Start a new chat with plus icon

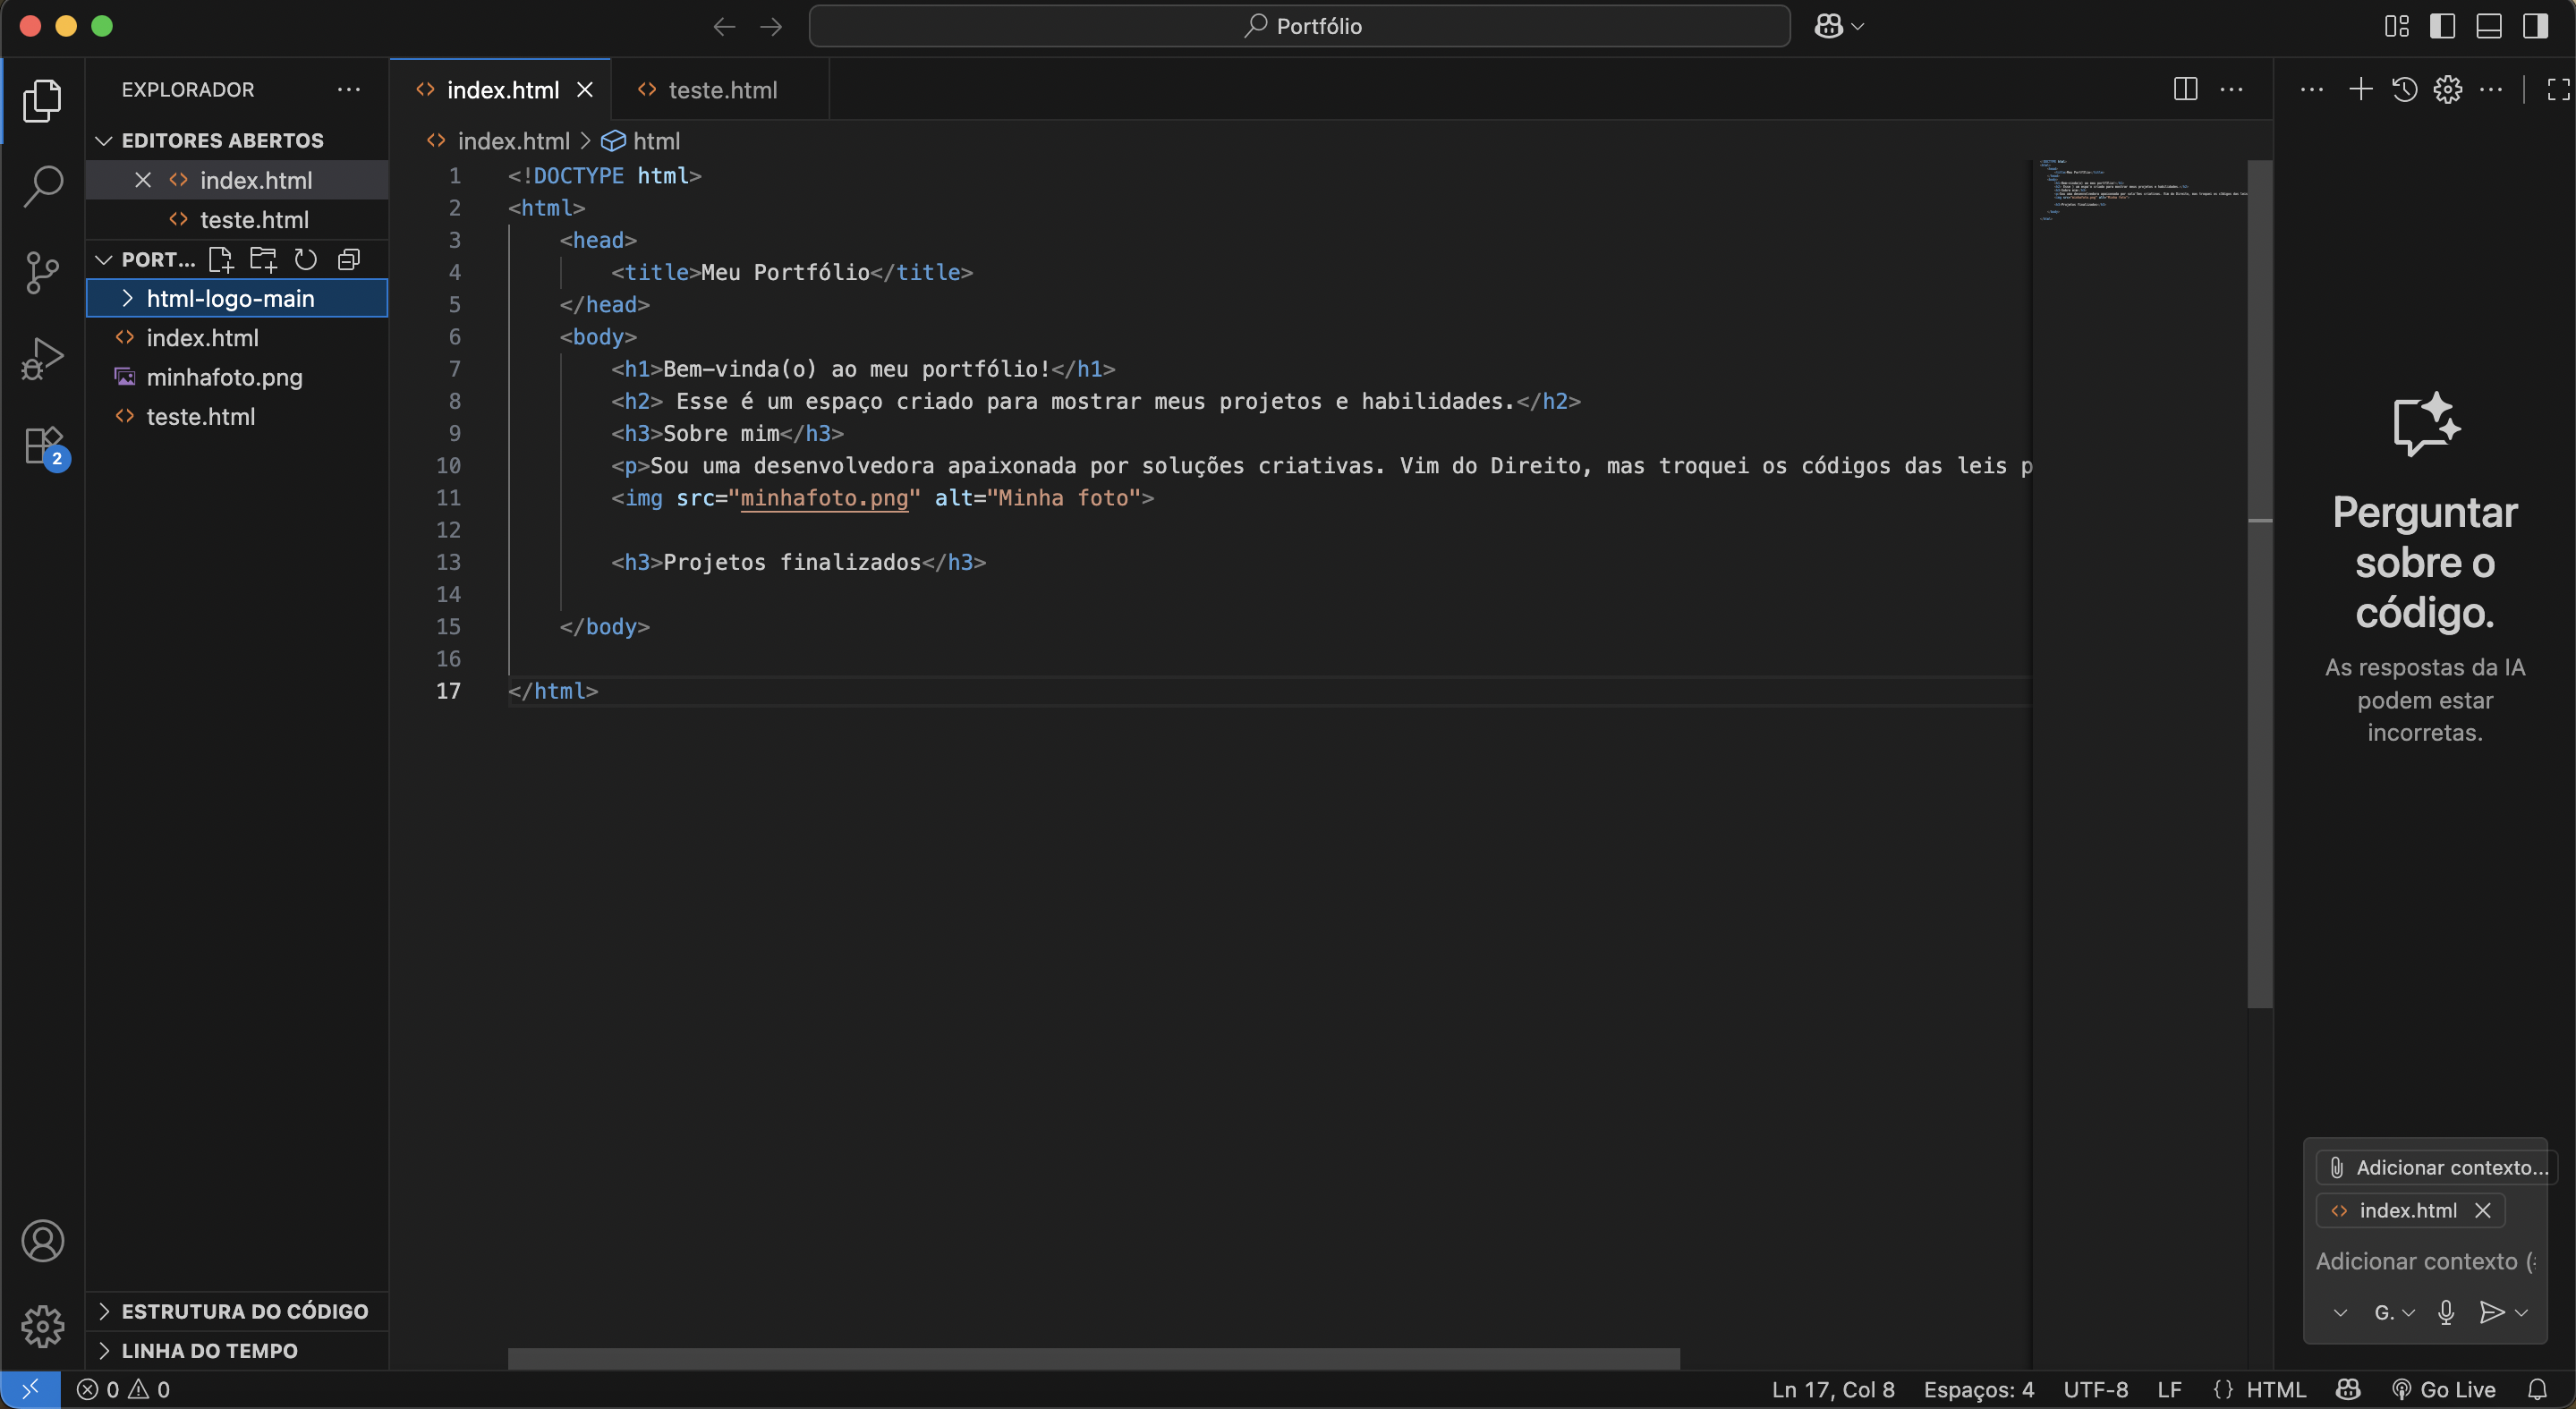2360,89
